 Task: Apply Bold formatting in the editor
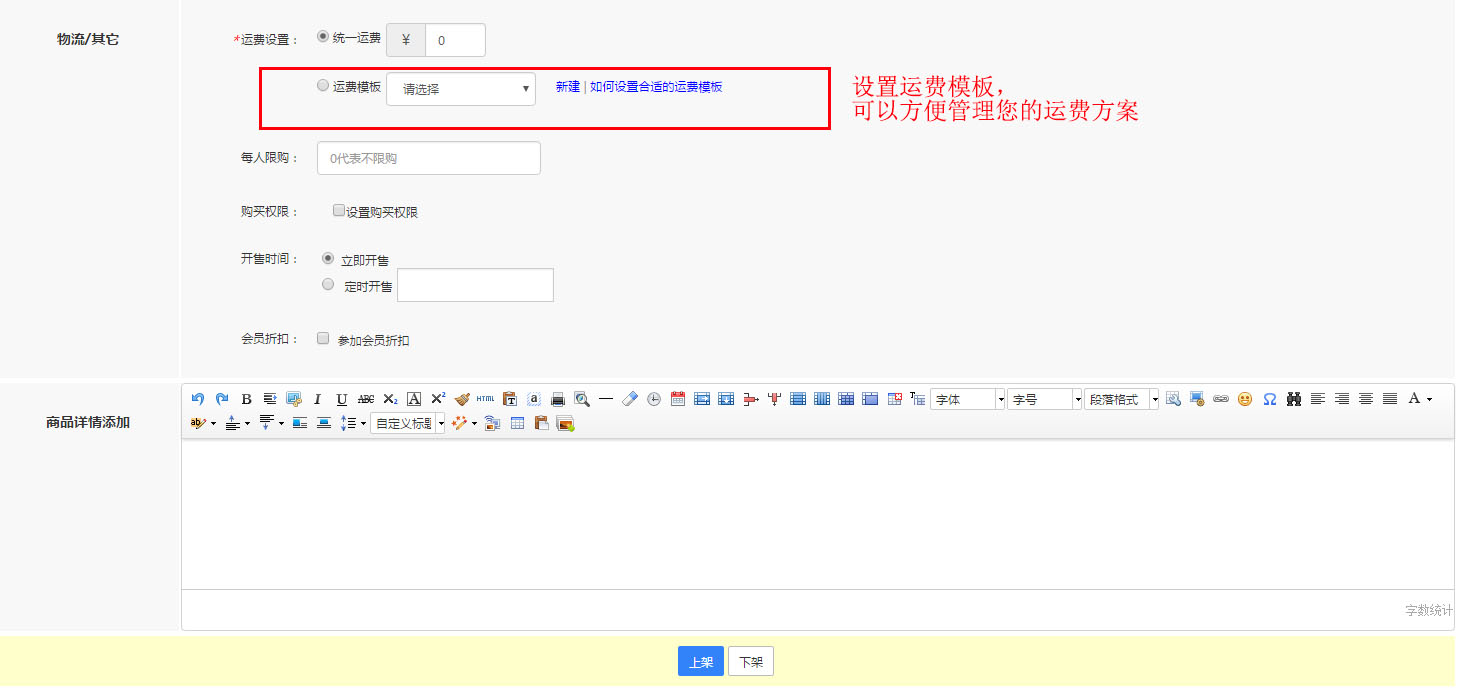pyautogui.click(x=246, y=398)
